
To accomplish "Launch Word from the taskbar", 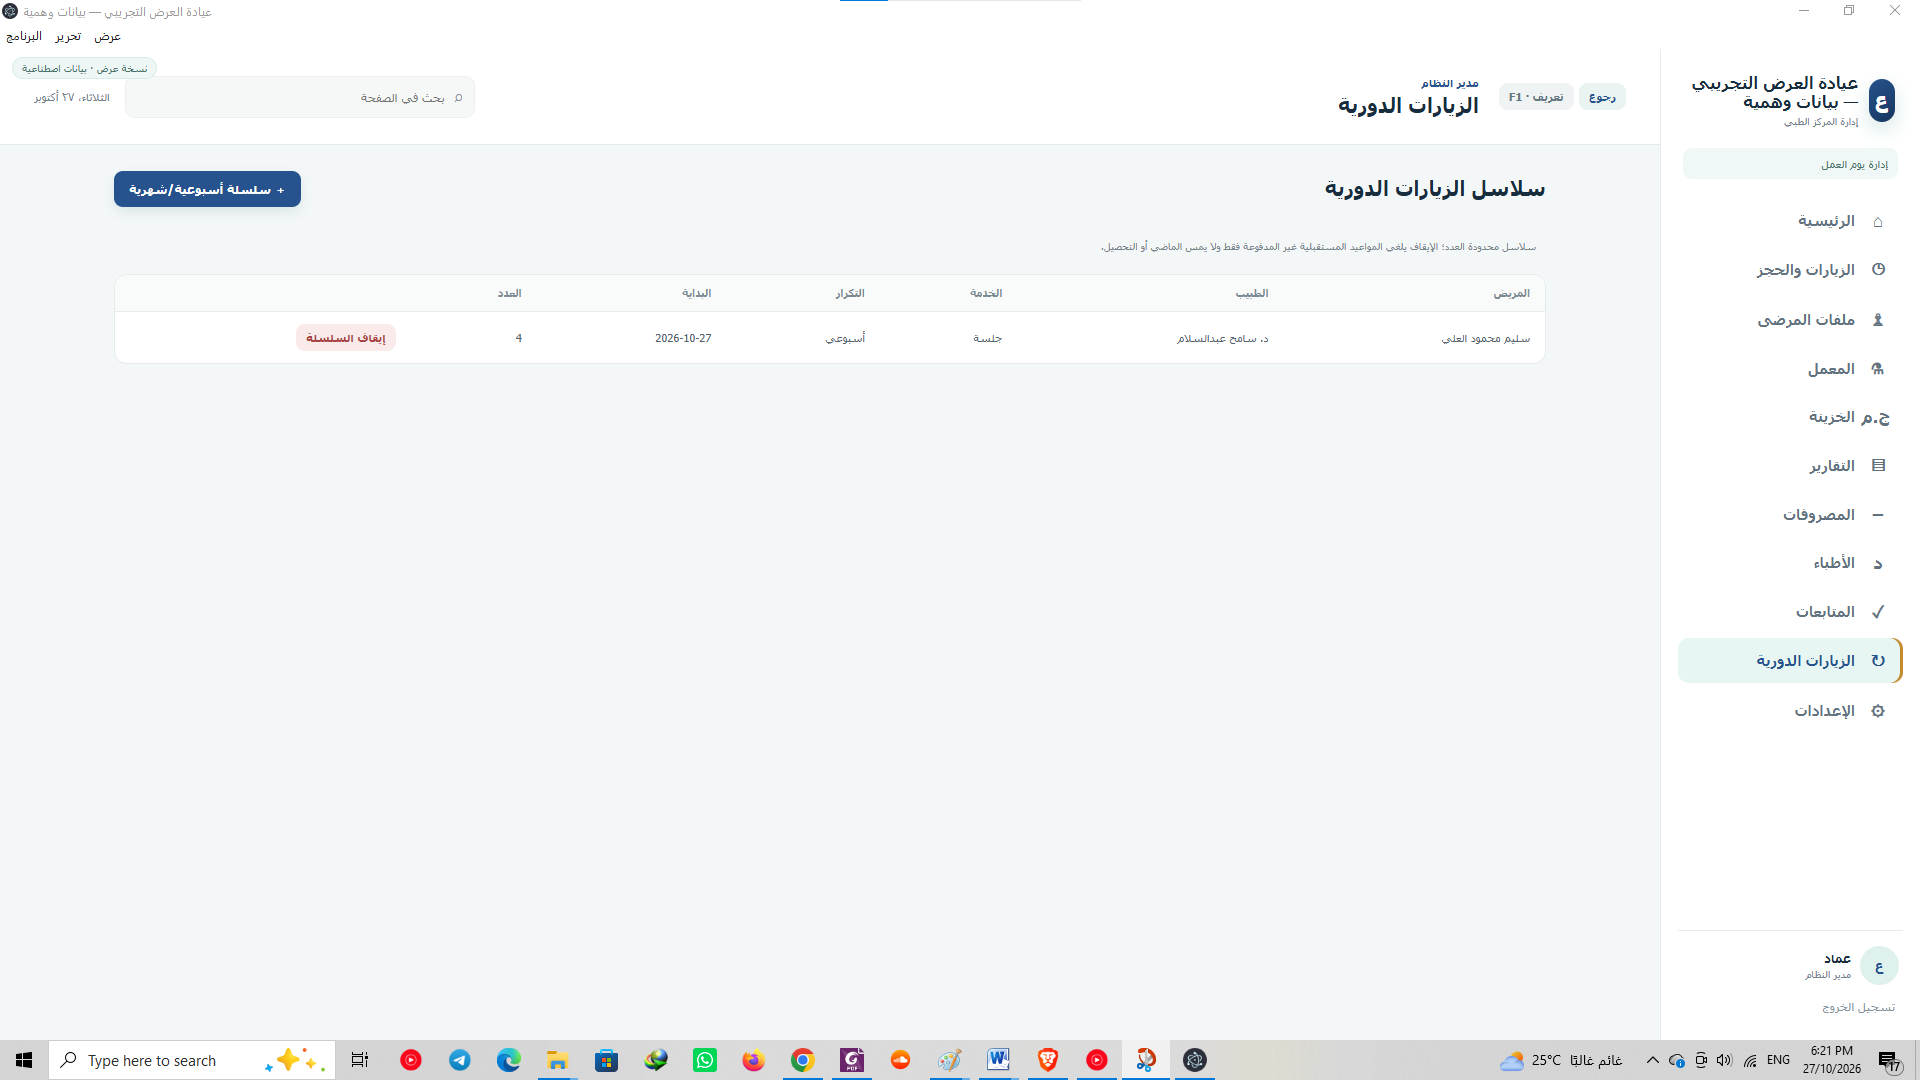I will click(998, 1060).
